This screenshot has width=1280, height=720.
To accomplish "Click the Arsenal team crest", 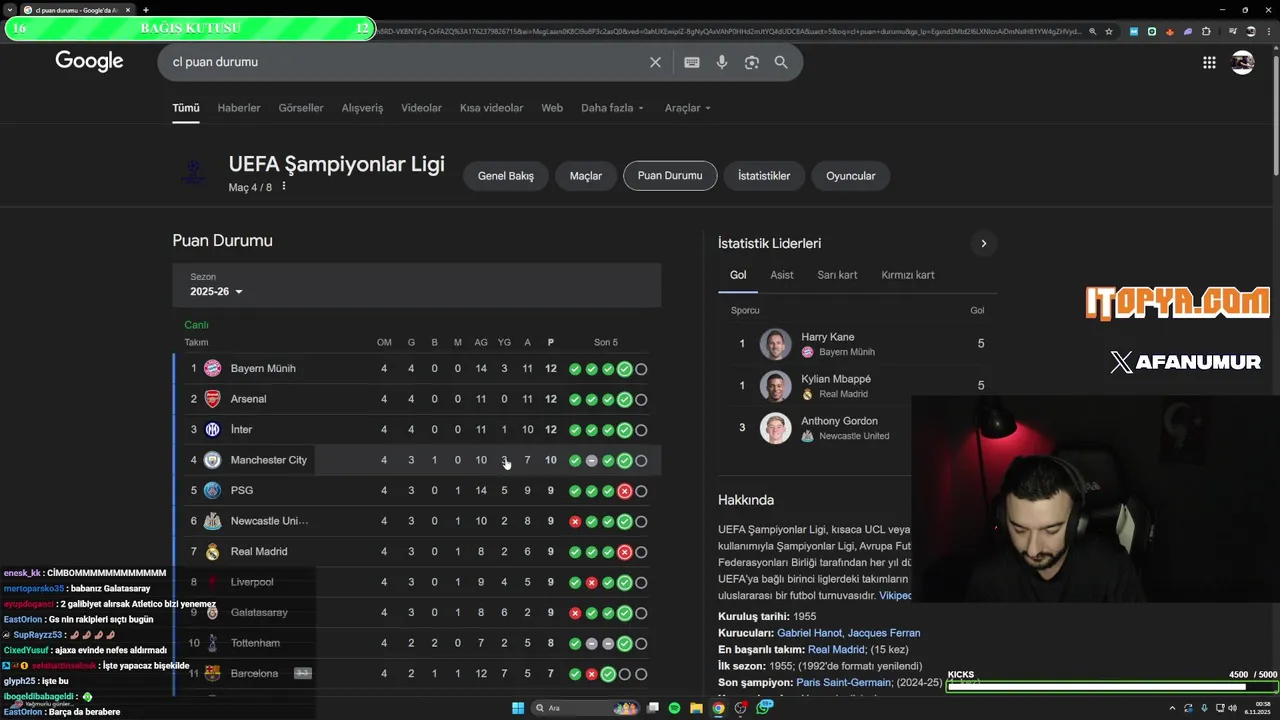I will tap(212, 399).
